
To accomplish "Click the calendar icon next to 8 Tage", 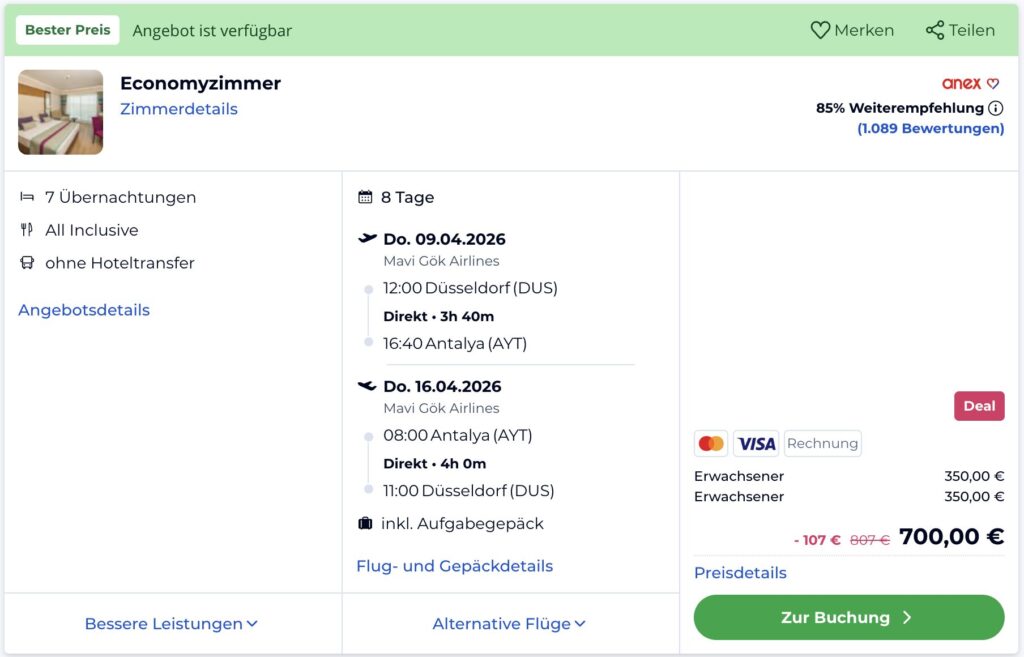I will (x=366, y=197).
